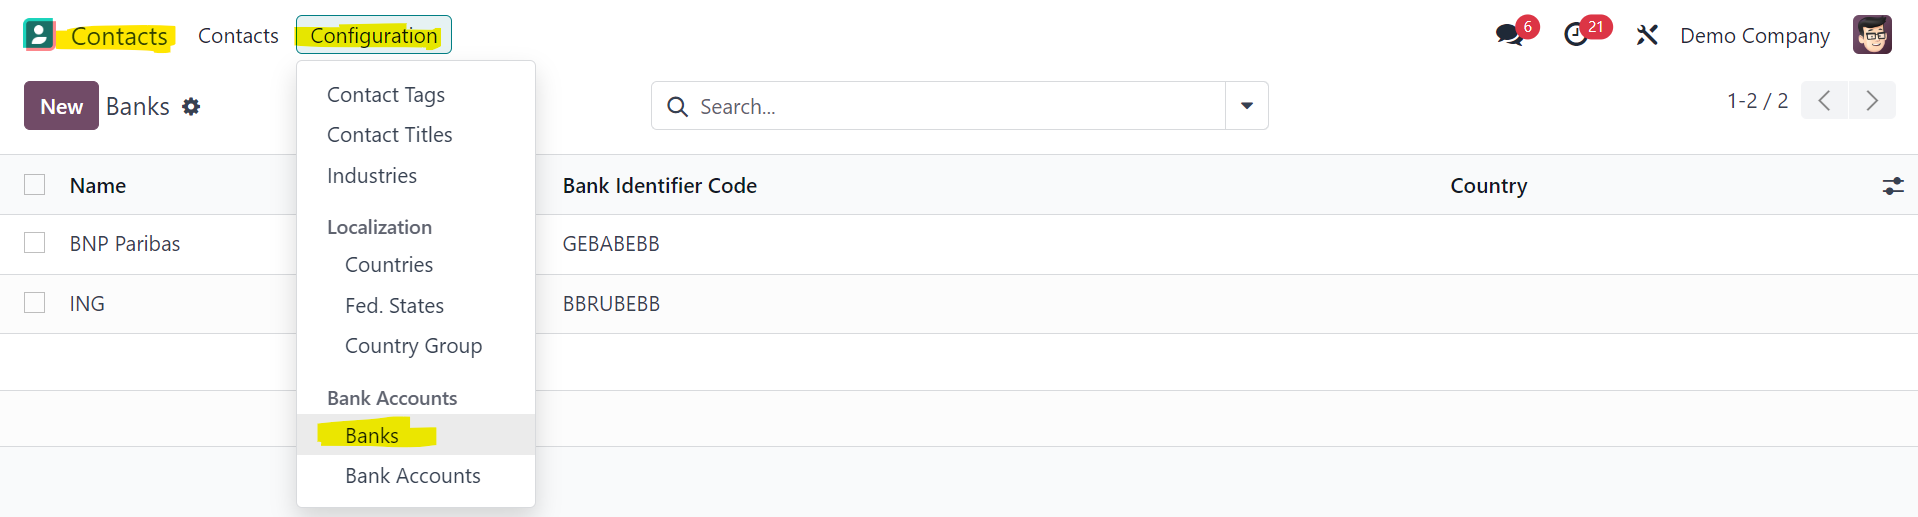The width and height of the screenshot is (1918, 517).
Task: Open the activities clock icon
Action: point(1577,35)
